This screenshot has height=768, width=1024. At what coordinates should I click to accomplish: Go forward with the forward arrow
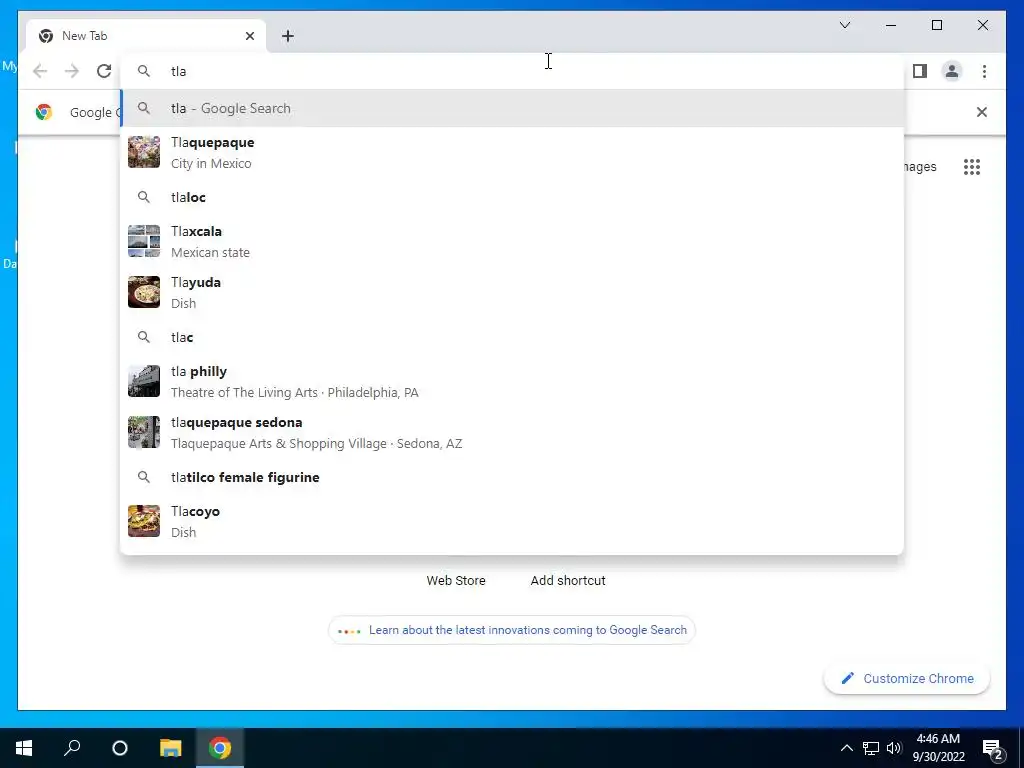(72, 71)
